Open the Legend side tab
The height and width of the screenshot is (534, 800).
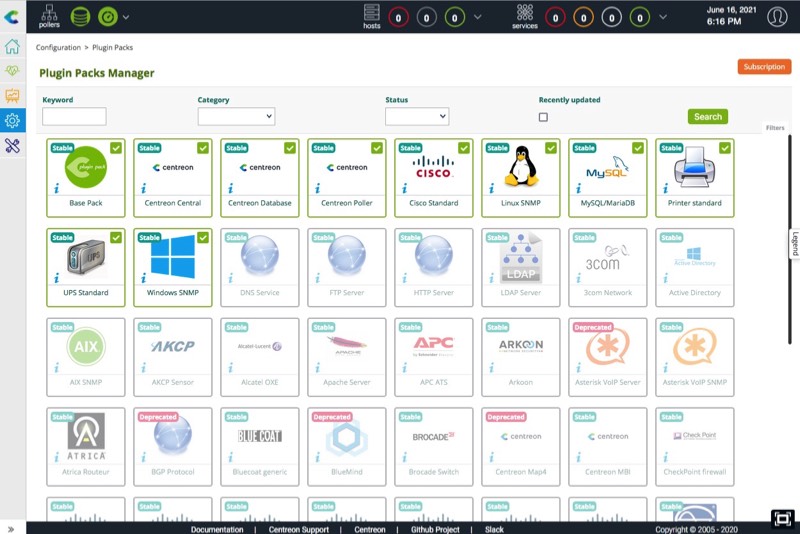pyautogui.click(x=794, y=243)
